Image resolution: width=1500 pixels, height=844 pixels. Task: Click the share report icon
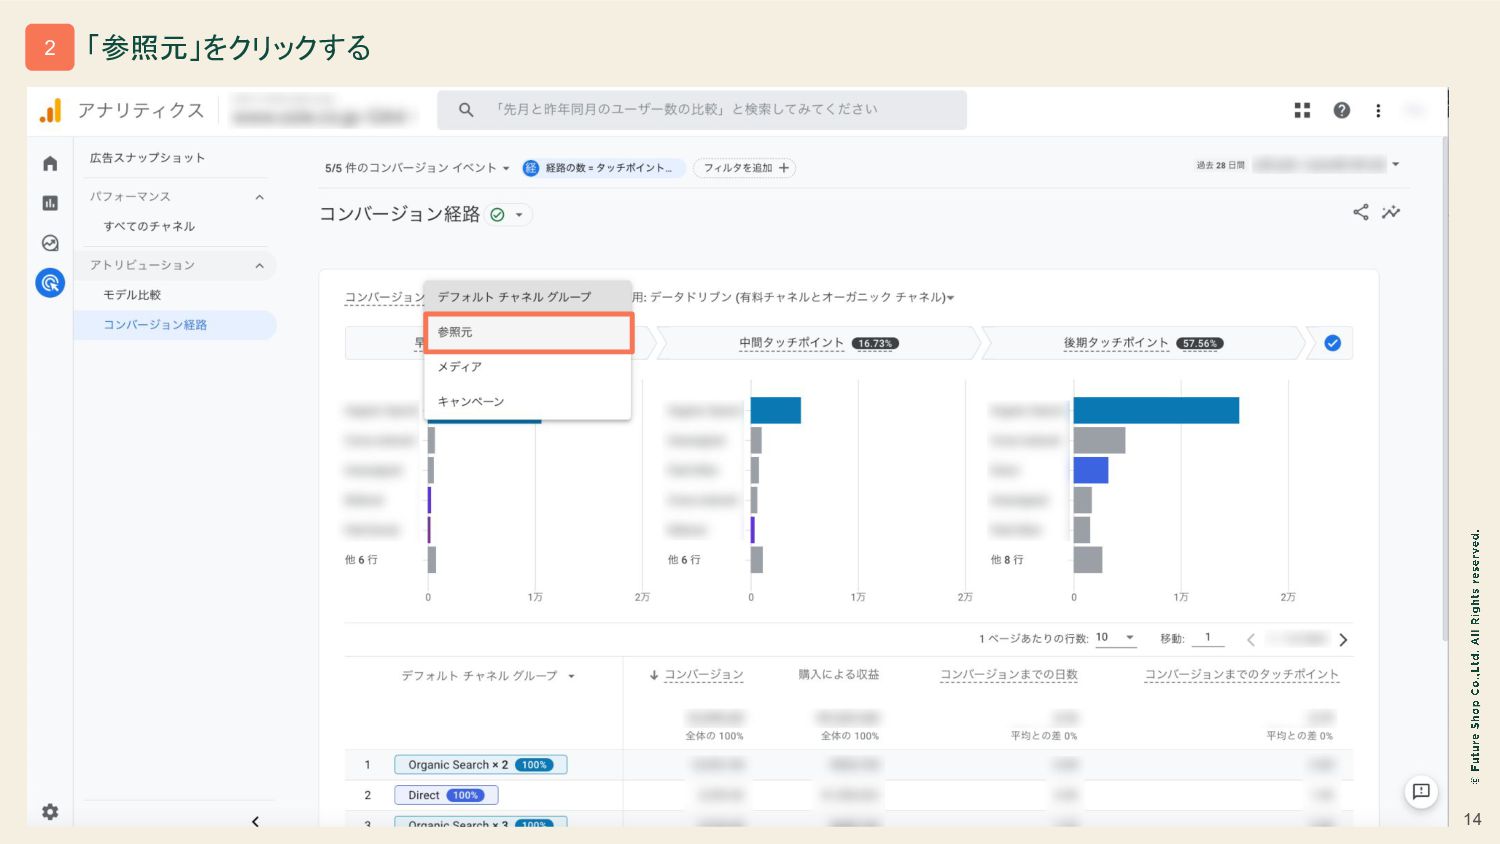click(1360, 212)
